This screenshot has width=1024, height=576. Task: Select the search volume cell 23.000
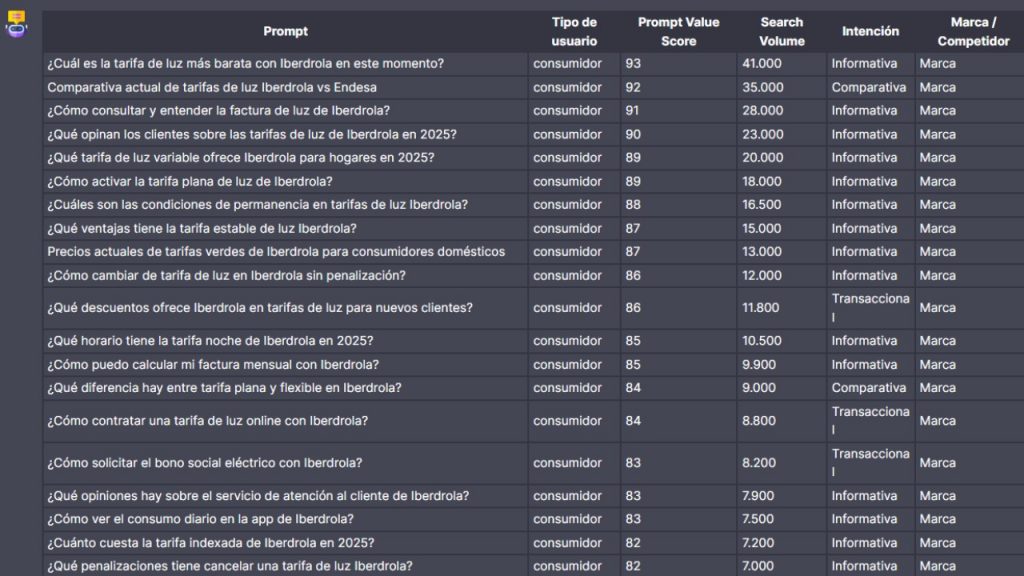(x=762, y=134)
